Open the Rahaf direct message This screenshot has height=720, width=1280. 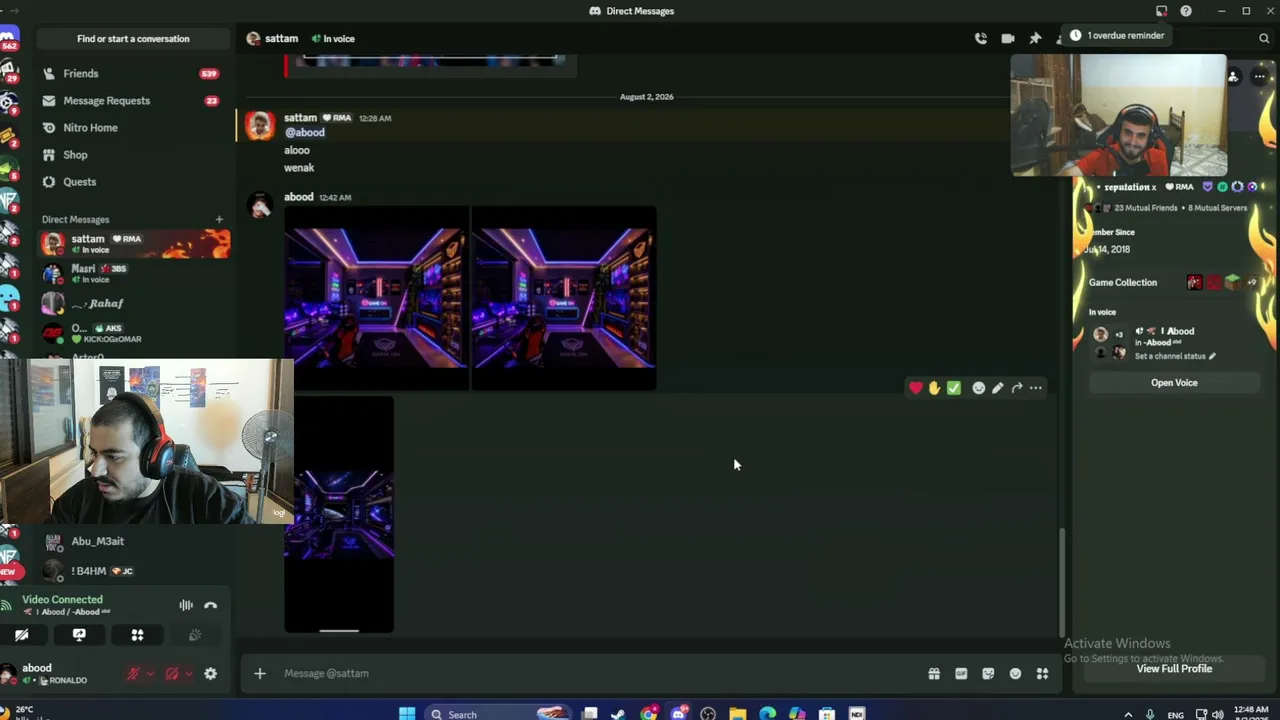[x=134, y=303]
